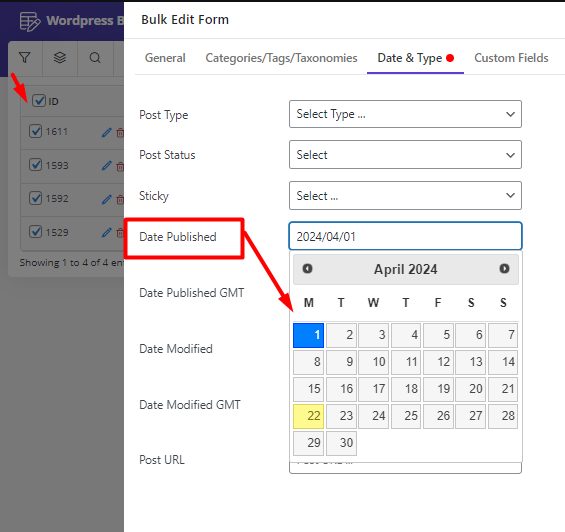Open the Categories/Tags/Taxonomies tab
The image size is (565, 532).
point(281,58)
